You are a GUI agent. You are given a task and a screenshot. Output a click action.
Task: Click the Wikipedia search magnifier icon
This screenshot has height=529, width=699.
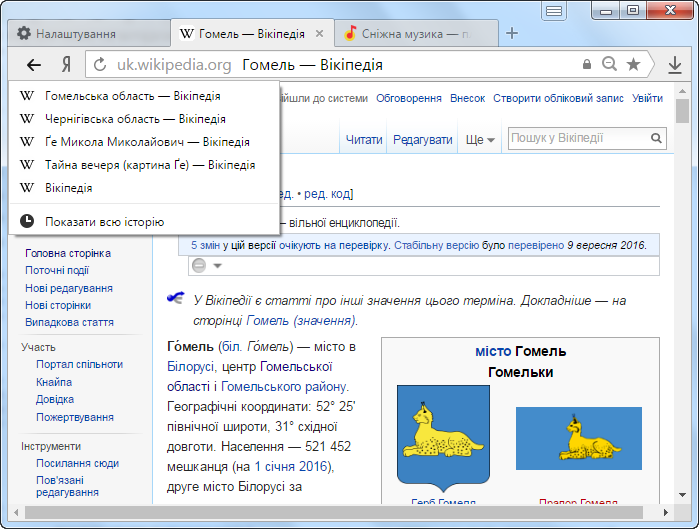coord(656,138)
